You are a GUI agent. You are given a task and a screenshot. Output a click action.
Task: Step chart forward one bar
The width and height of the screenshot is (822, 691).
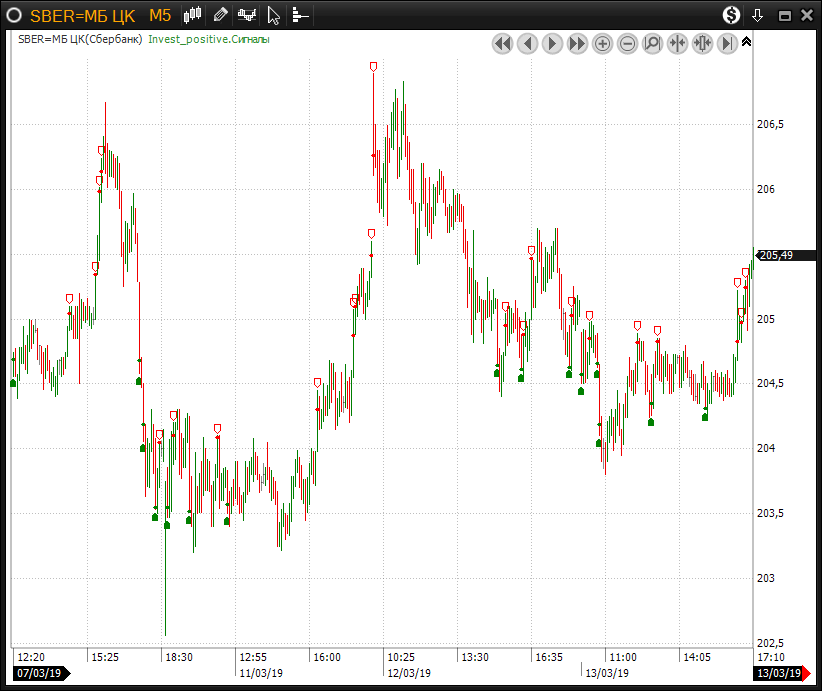pos(552,44)
